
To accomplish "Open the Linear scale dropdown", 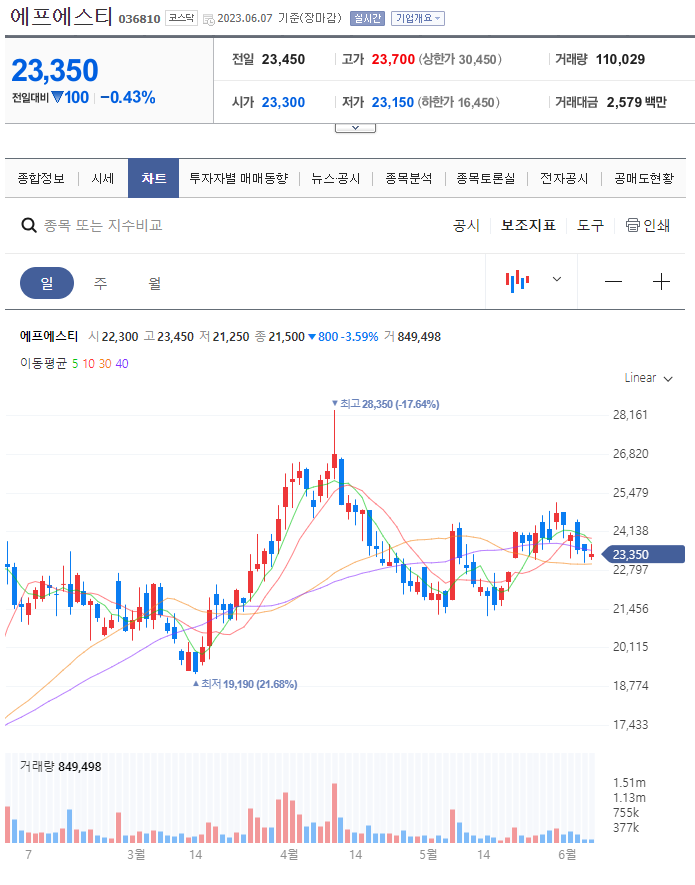I will tap(649, 378).
